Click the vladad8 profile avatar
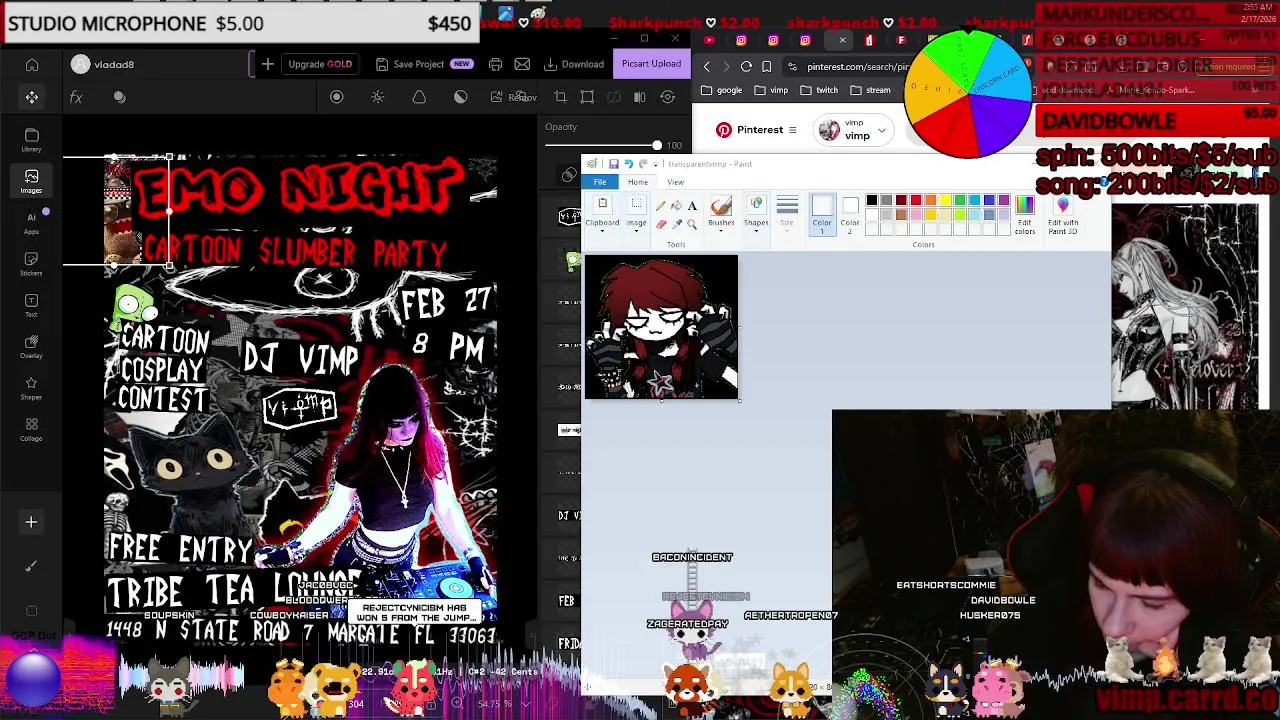The width and height of the screenshot is (1280, 720). pyautogui.click(x=81, y=64)
